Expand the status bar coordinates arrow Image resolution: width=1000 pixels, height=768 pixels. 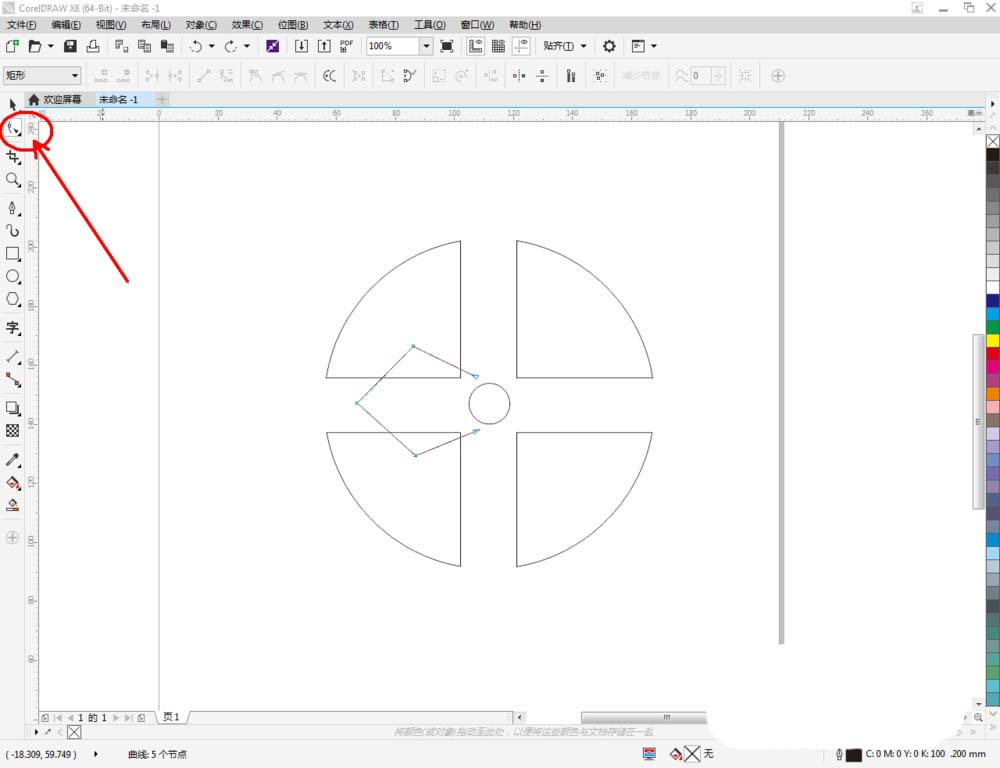click(96, 754)
